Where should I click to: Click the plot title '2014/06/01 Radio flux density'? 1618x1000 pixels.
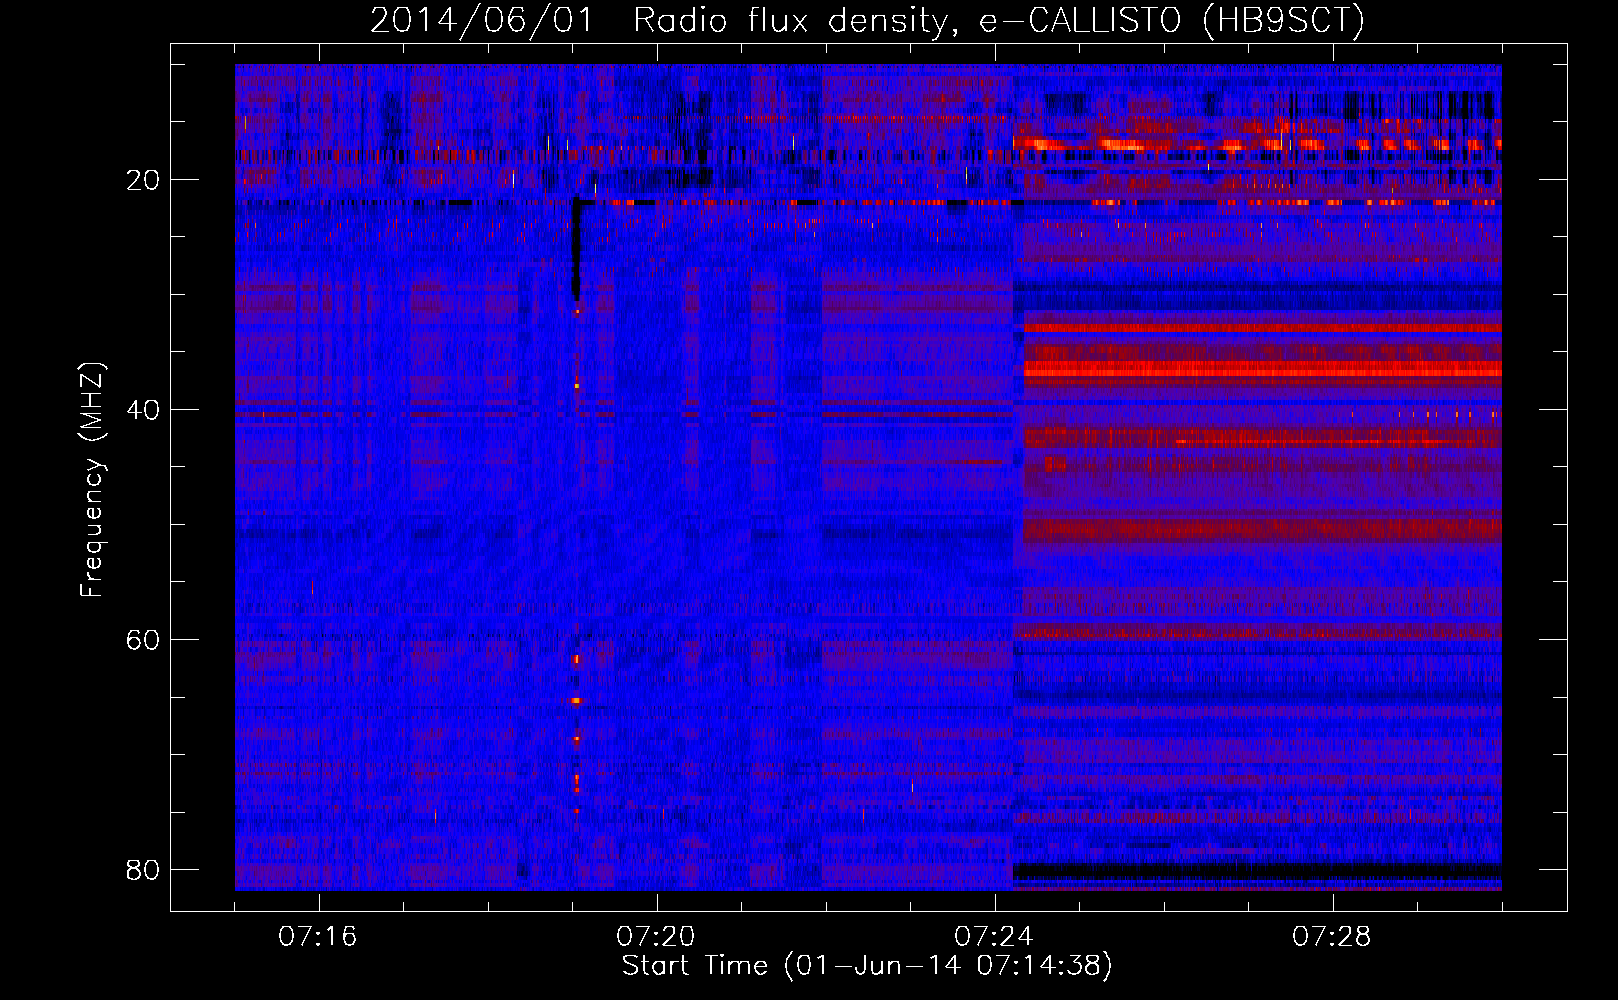click(867, 20)
